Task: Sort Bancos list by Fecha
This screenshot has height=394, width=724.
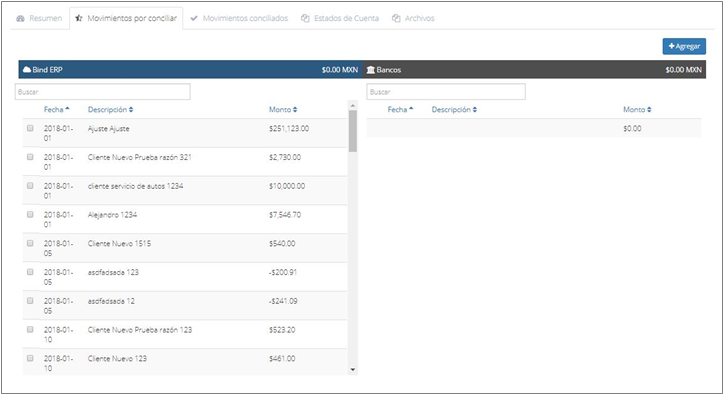Action: pyautogui.click(x=400, y=109)
